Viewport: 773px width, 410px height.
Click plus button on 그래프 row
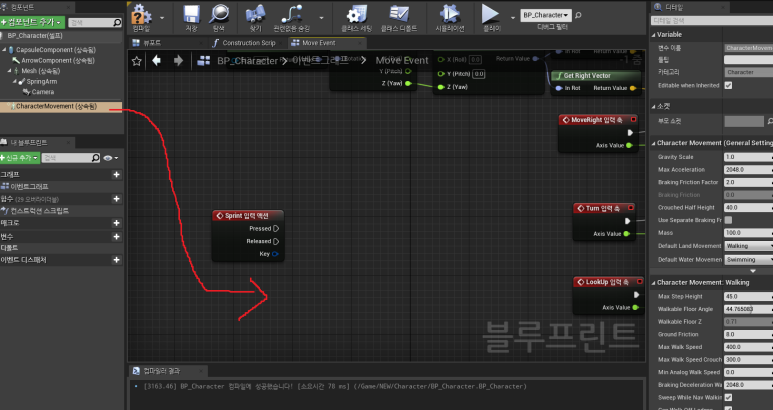click(x=116, y=174)
